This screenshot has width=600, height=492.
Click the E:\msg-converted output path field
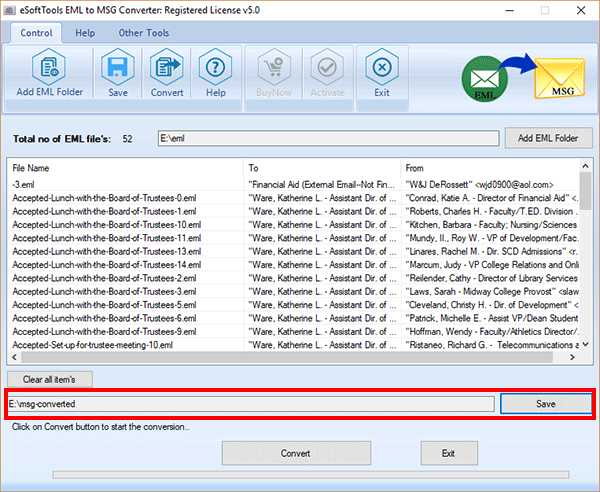click(x=251, y=404)
